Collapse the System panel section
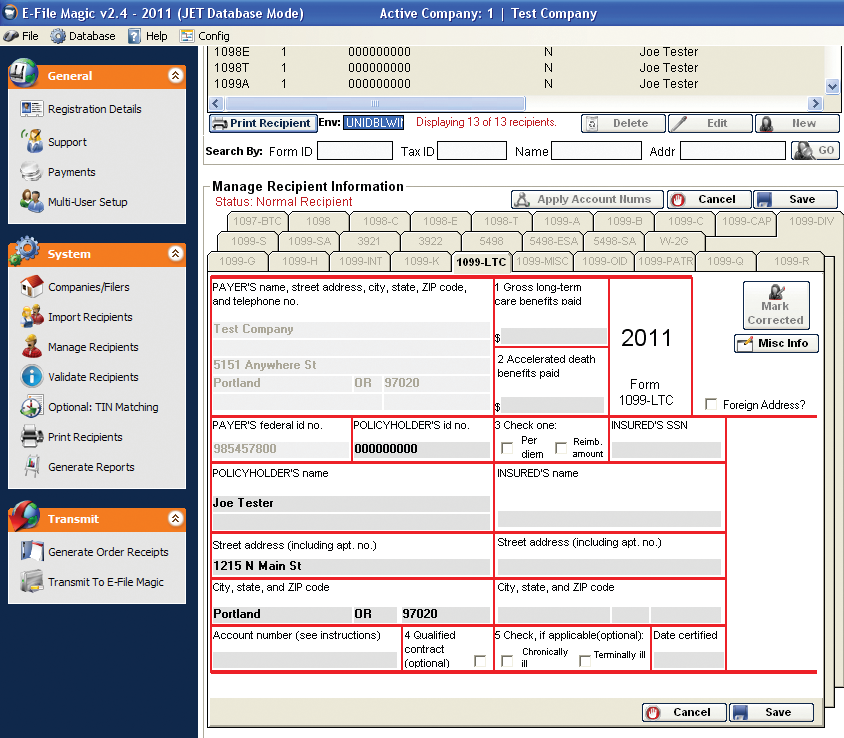 [175, 254]
